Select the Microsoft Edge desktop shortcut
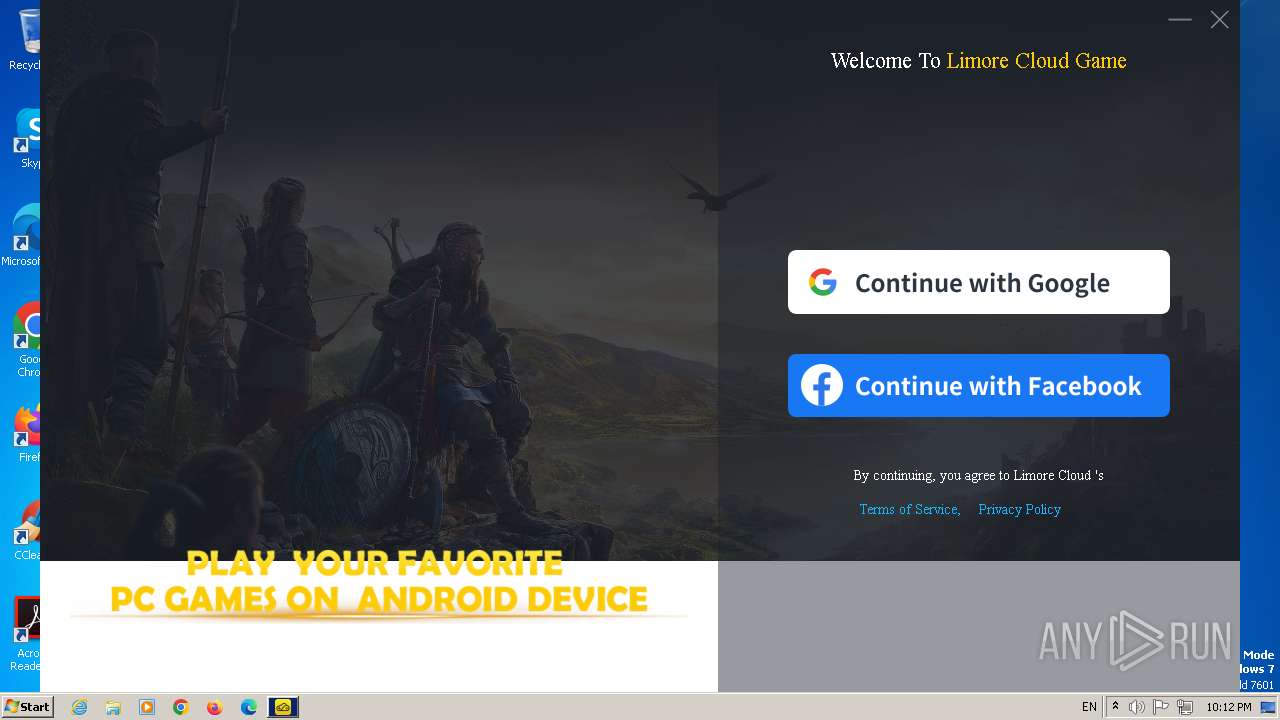This screenshot has height=720, width=1280. [x=22, y=236]
